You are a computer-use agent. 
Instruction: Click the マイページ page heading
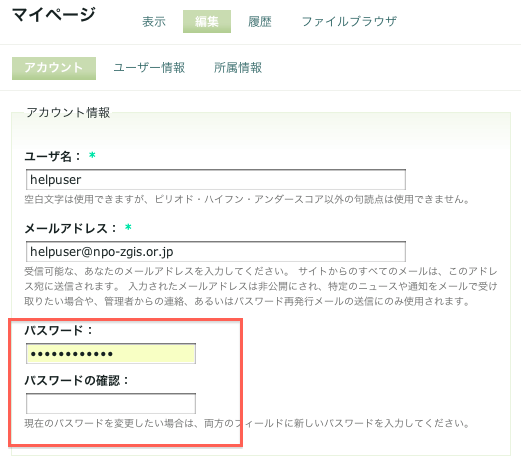click(54, 15)
